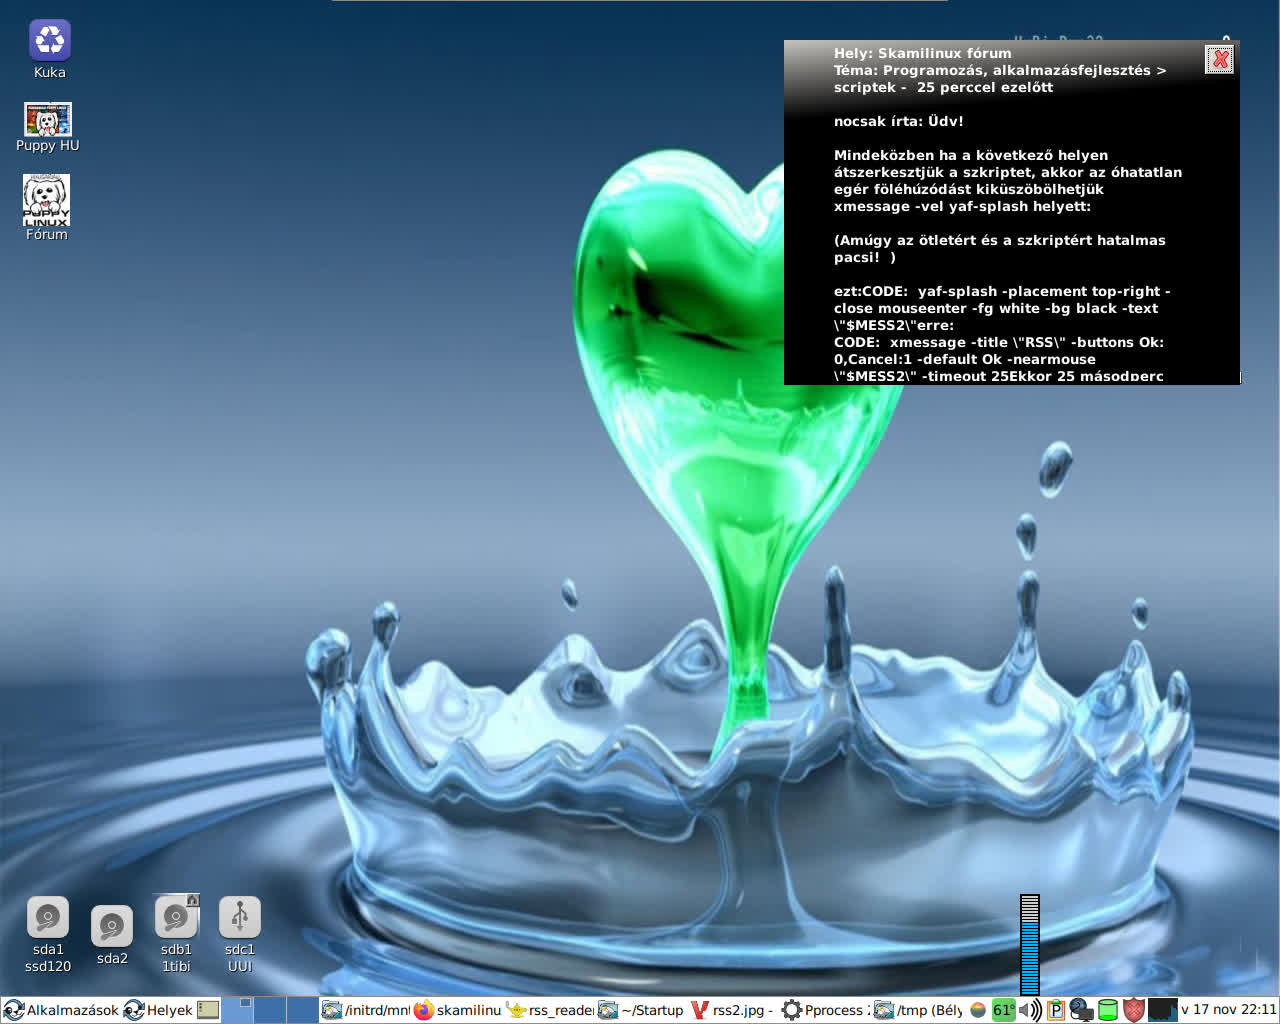Activate the /initrd/mnt taskbar window
Screen dimensions: 1280x1024
[x=366, y=1010]
